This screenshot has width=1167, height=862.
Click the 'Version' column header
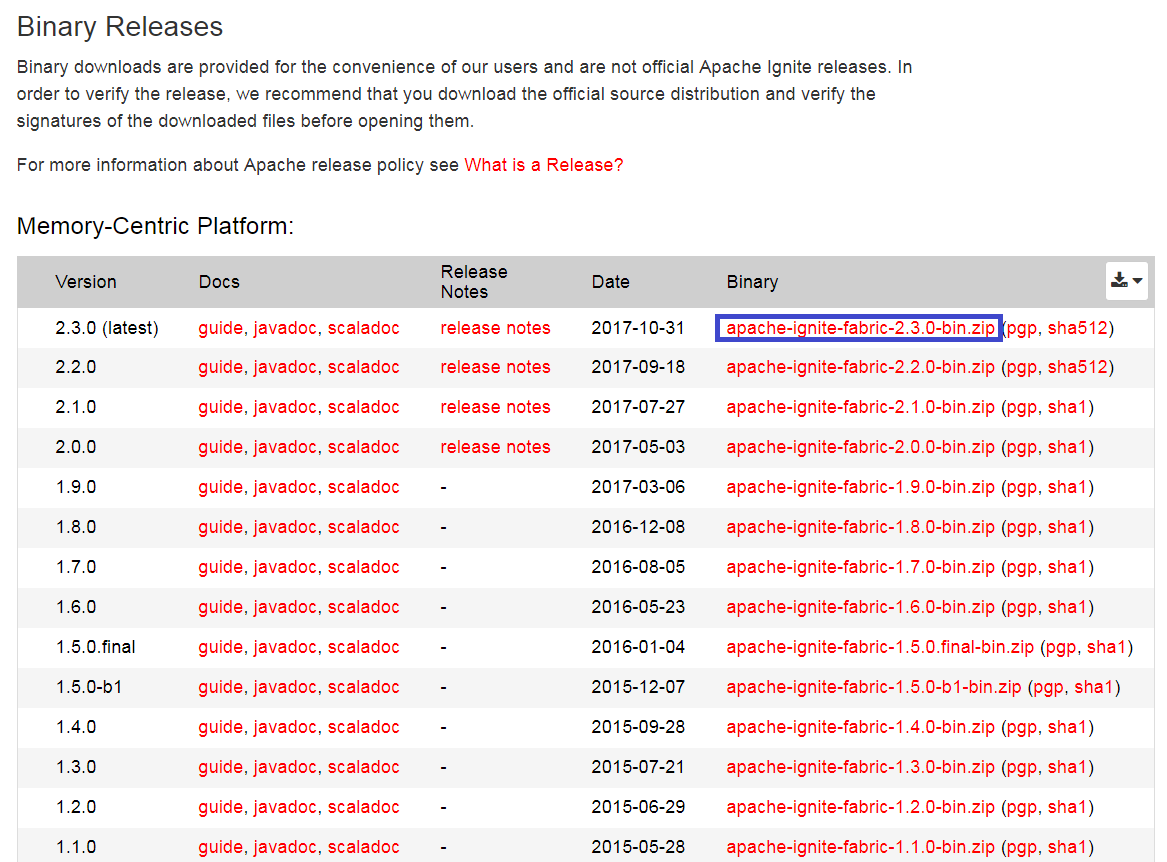[x=86, y=282]
